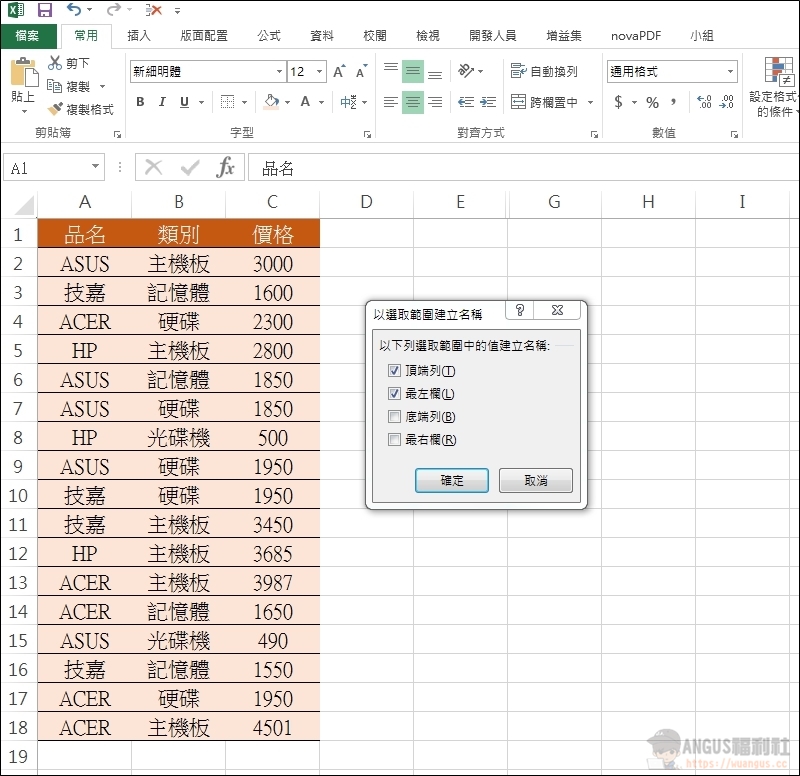Open the font name dropdown
Screen dimensions: 800x776
279,72
